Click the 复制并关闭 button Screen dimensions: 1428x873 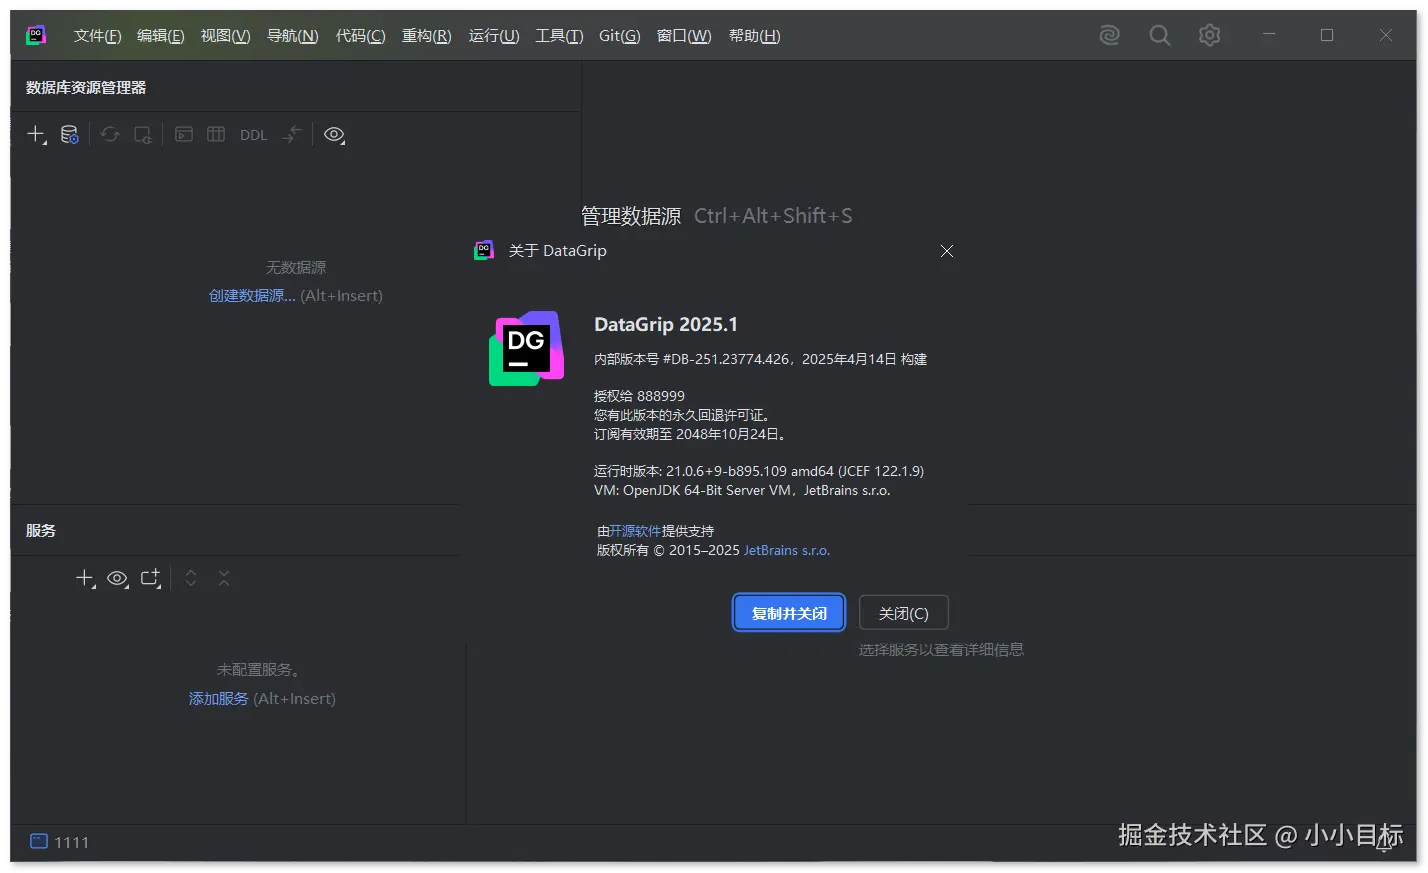789,613
